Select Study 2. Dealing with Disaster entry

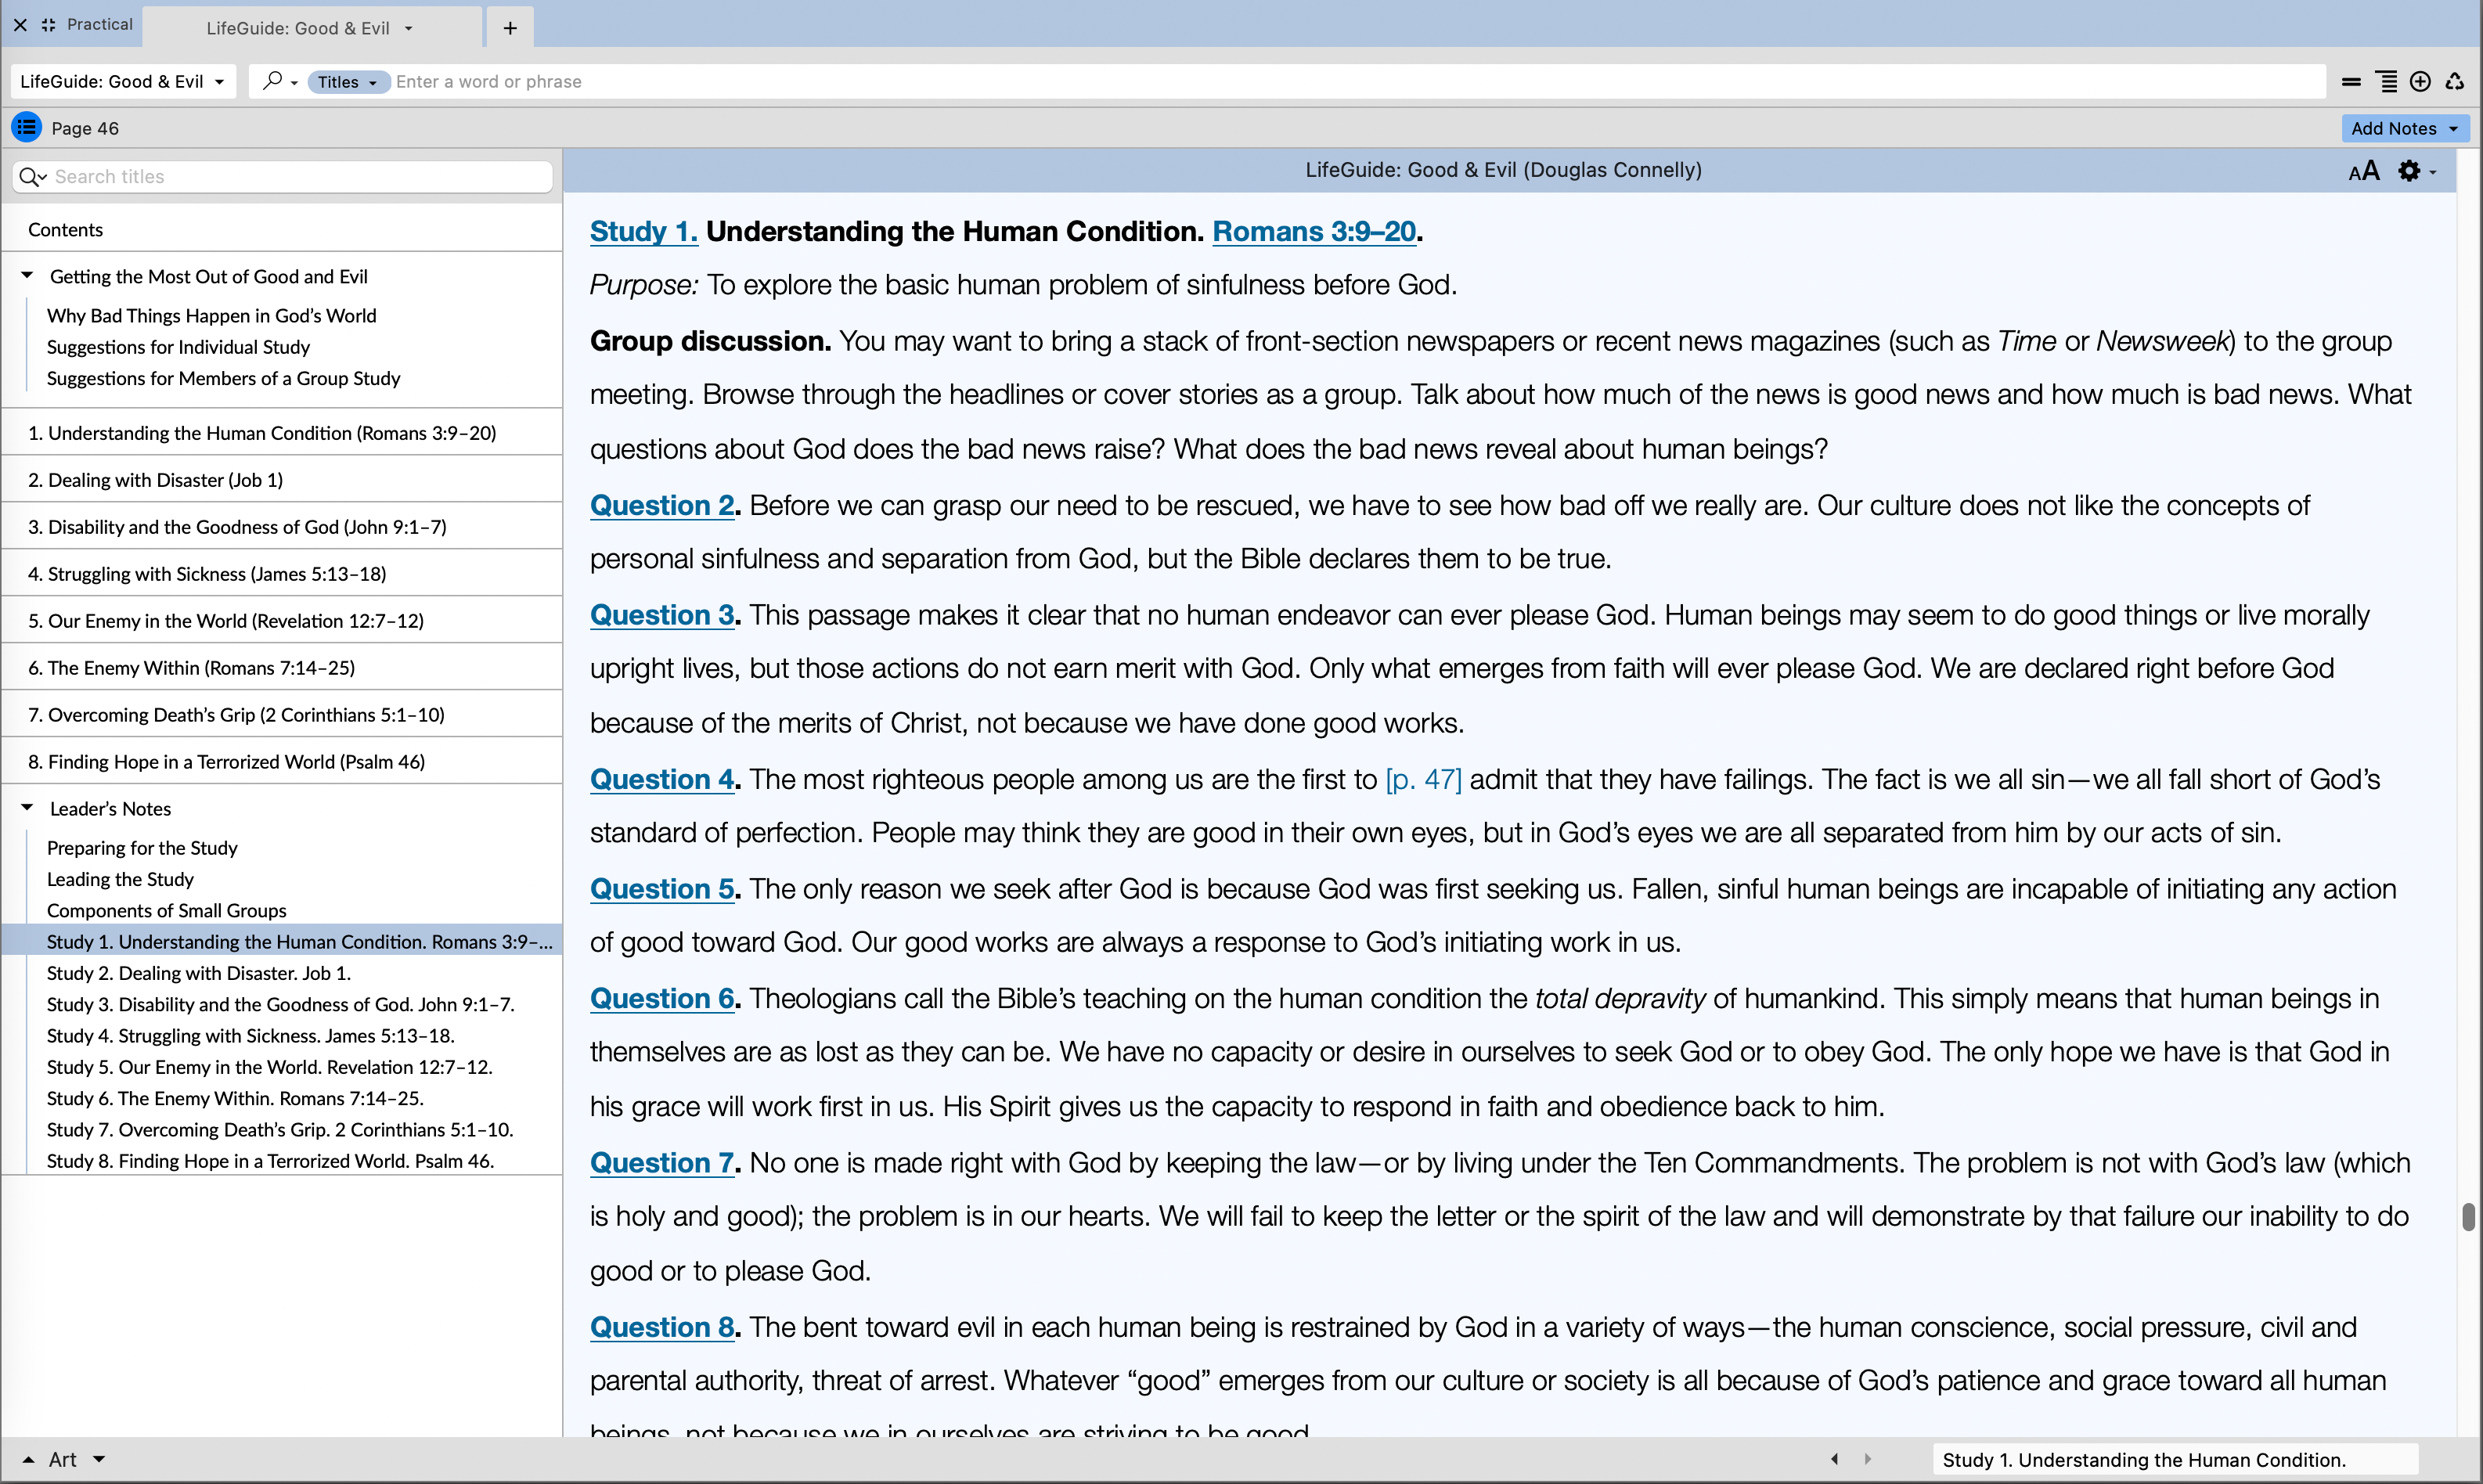click(199, 973)
